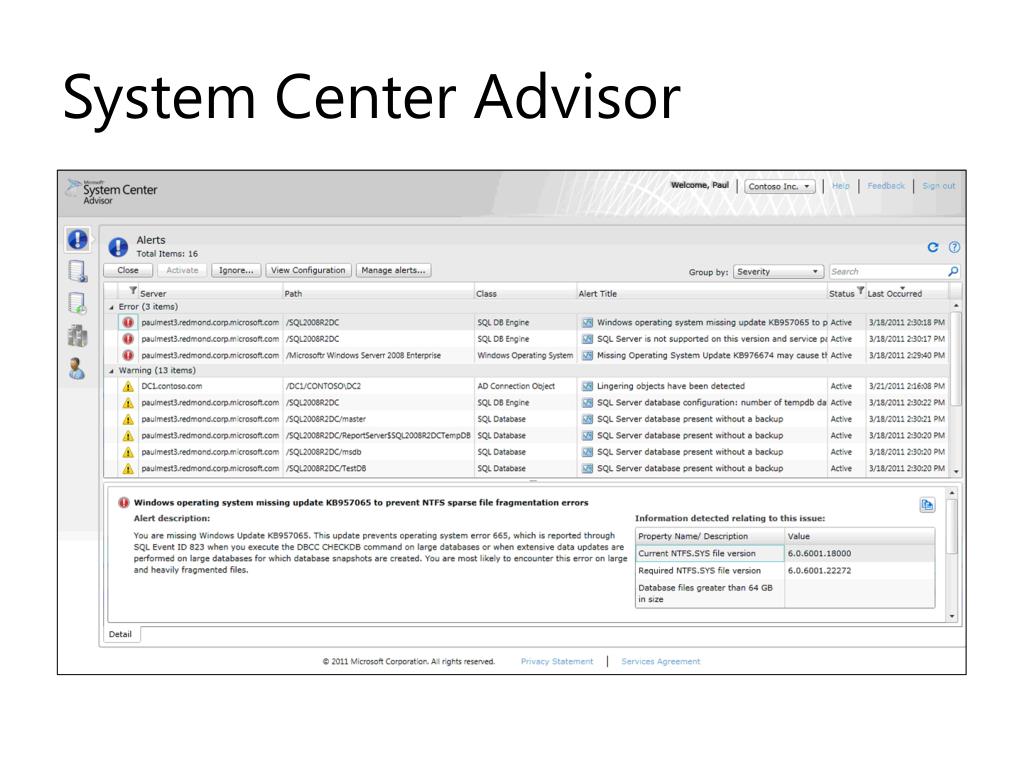Click warning icon for DC1.contoso.com row
1024x768 pixels.
[128, 386]
